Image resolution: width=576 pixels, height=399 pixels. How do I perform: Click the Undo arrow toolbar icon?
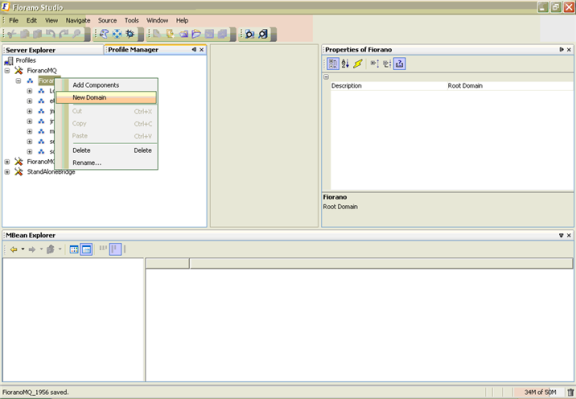[x=51, y=34]
